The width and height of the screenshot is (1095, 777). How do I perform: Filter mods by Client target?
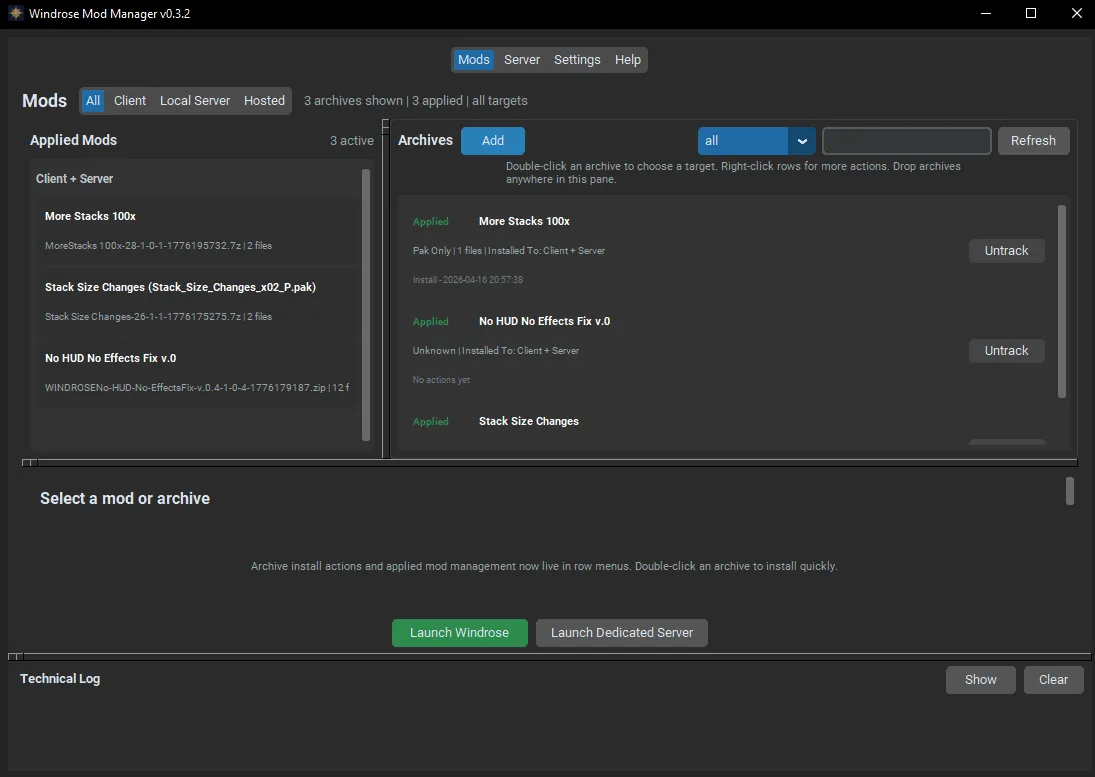130,101
